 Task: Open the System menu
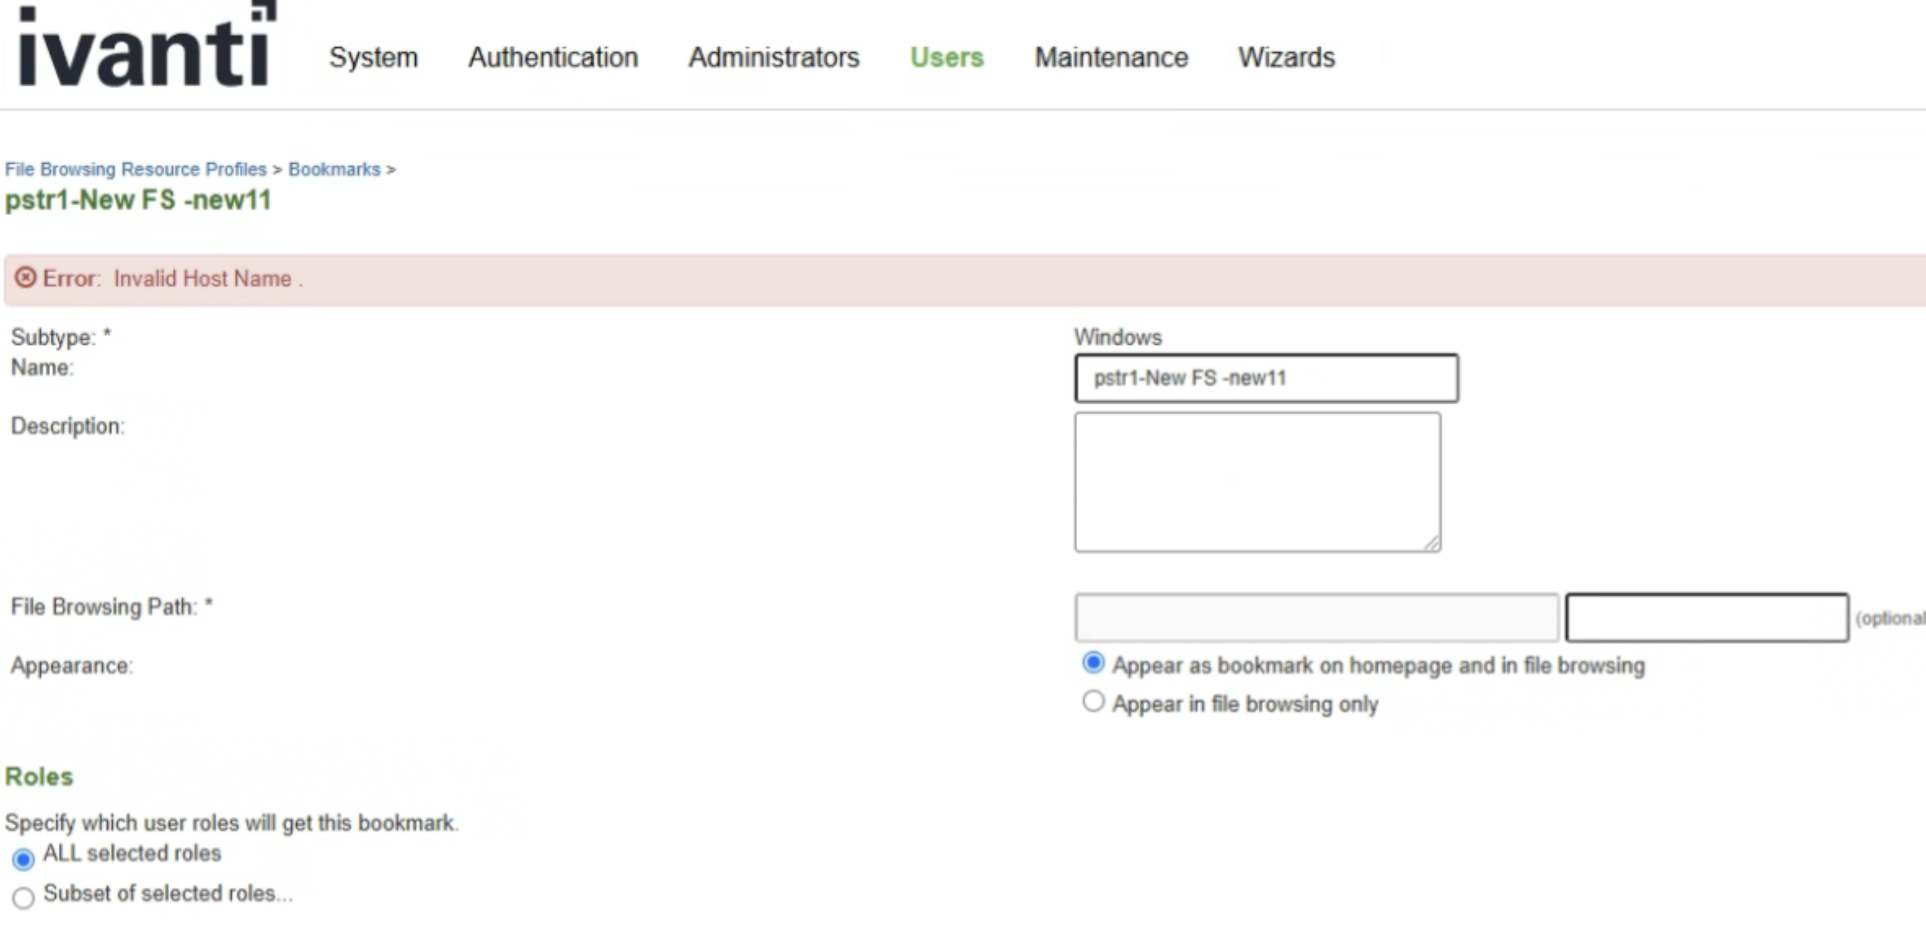pyautogui.click(x=372, y=57)
